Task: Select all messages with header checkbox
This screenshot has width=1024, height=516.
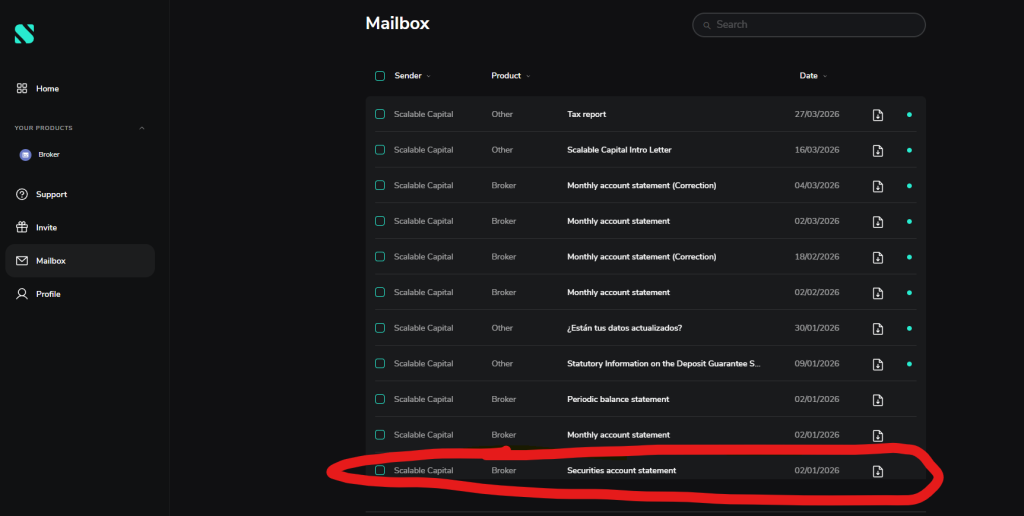Action: point(380,76)
